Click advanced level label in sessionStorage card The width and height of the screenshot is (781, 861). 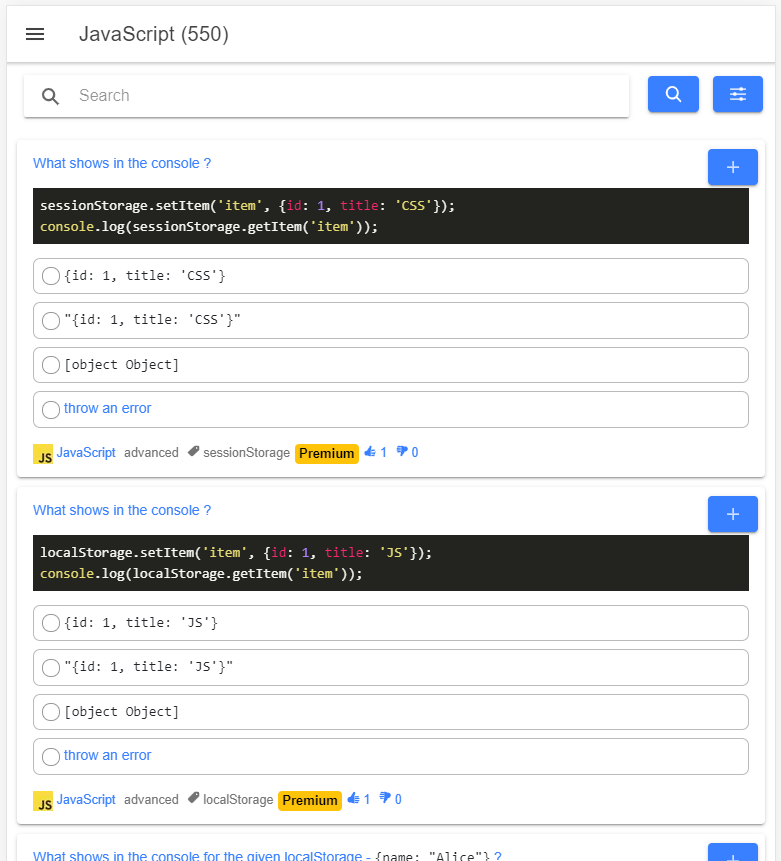[151, 452]
